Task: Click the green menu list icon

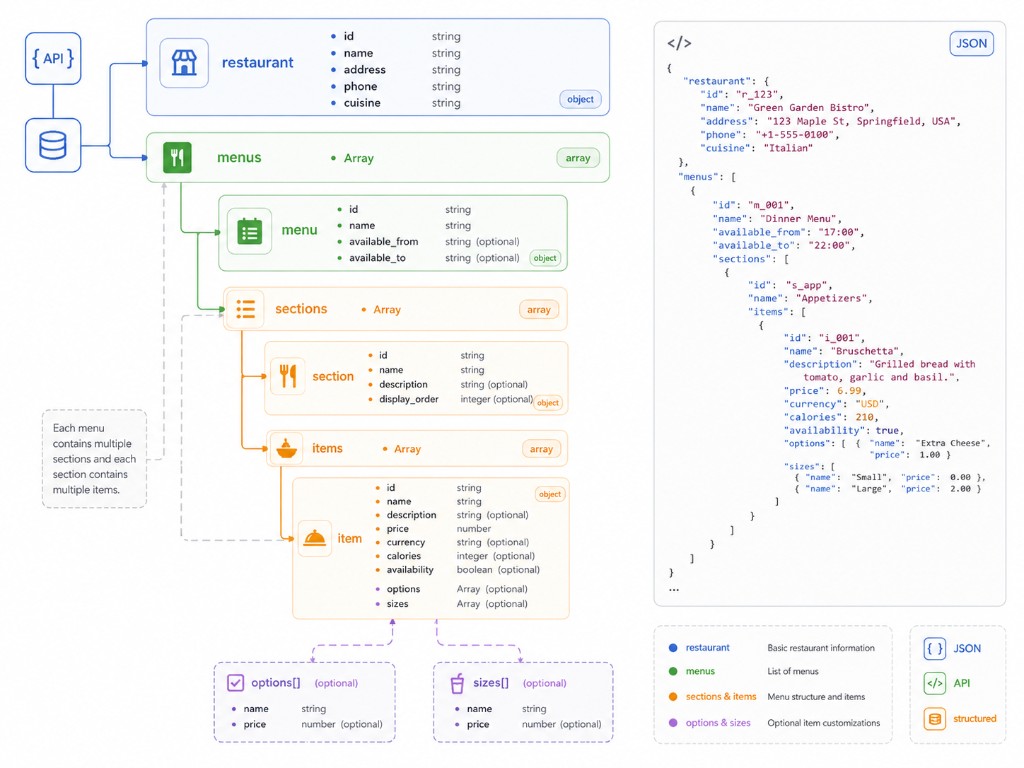Action: click(x=249, y=231)
